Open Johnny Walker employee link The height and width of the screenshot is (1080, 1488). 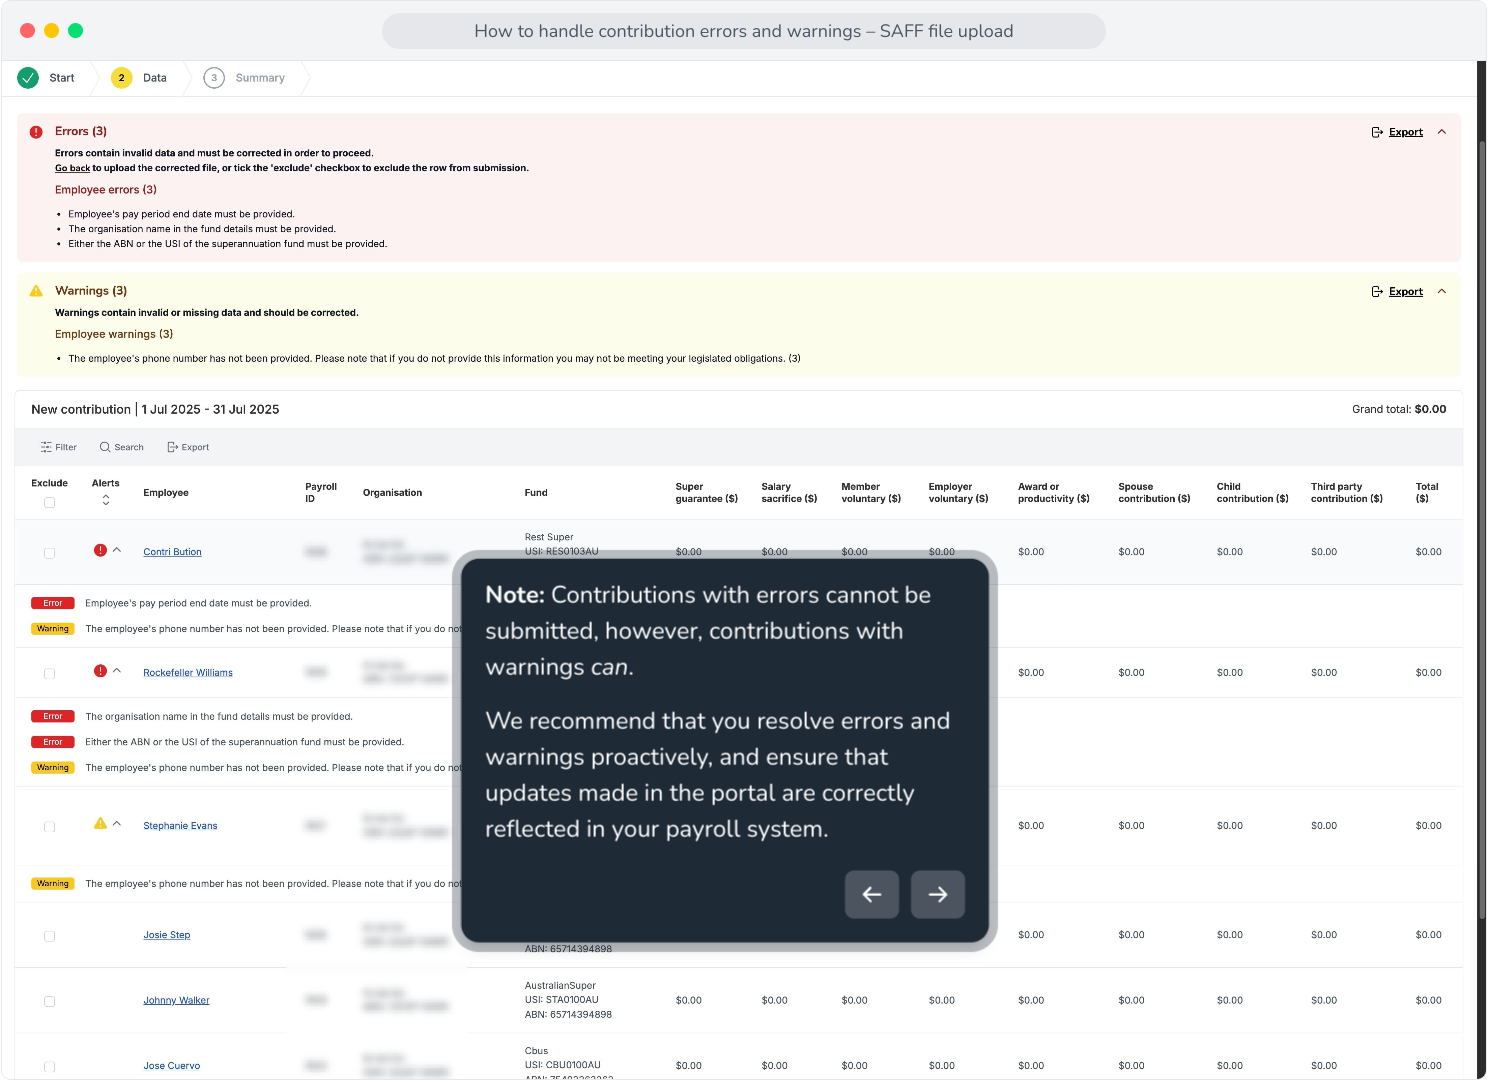coord(176,1000)
